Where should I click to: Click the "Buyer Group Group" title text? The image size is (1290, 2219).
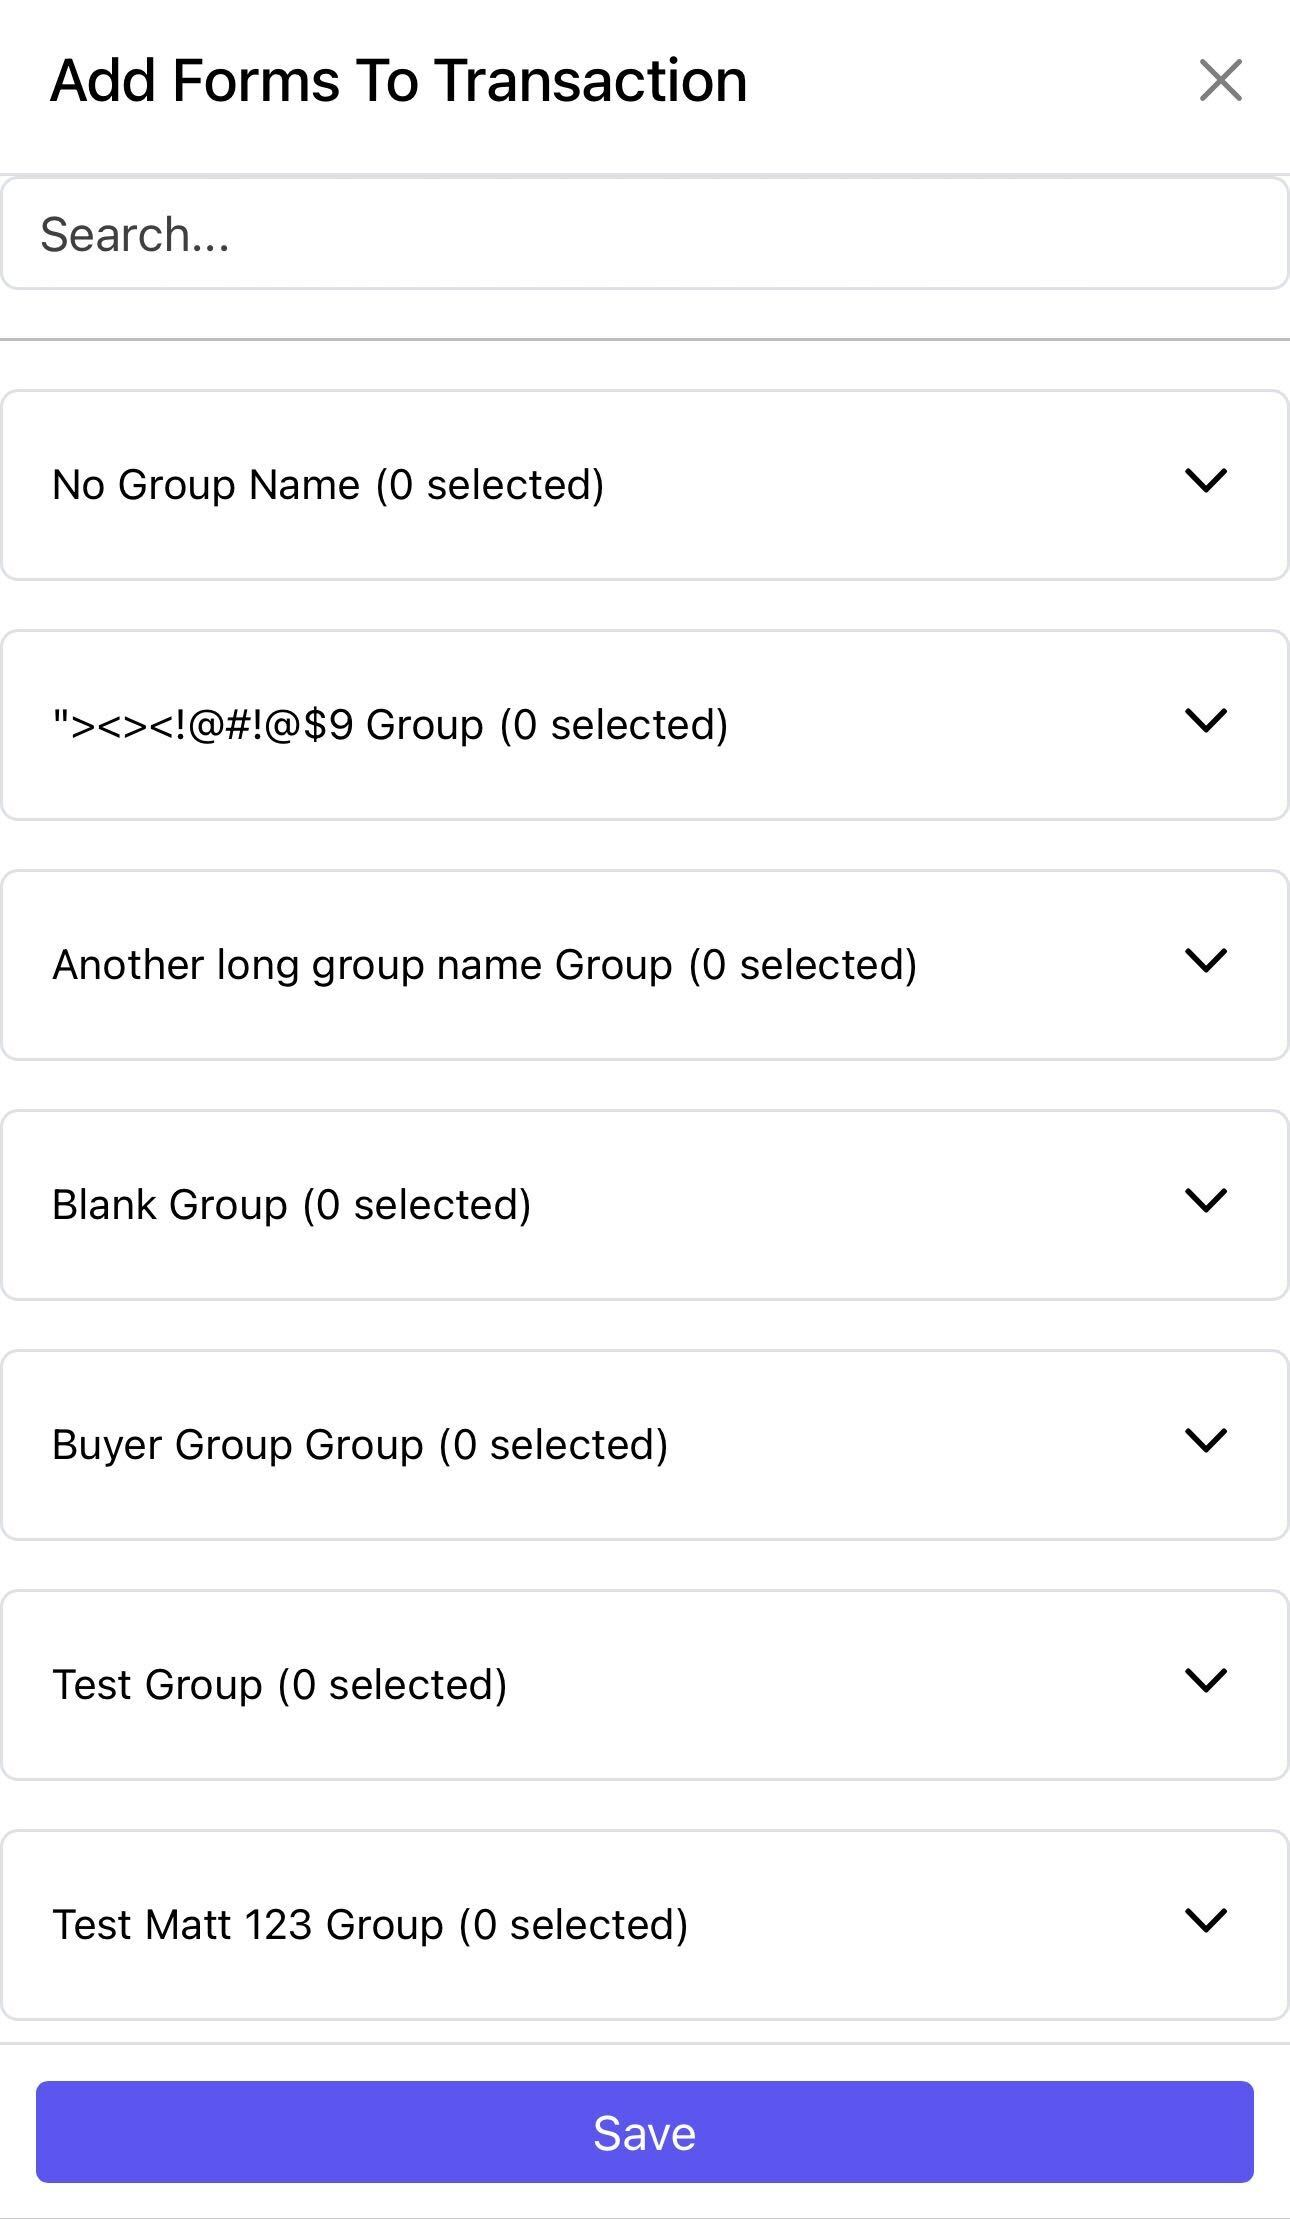(x=237, y=1445)
